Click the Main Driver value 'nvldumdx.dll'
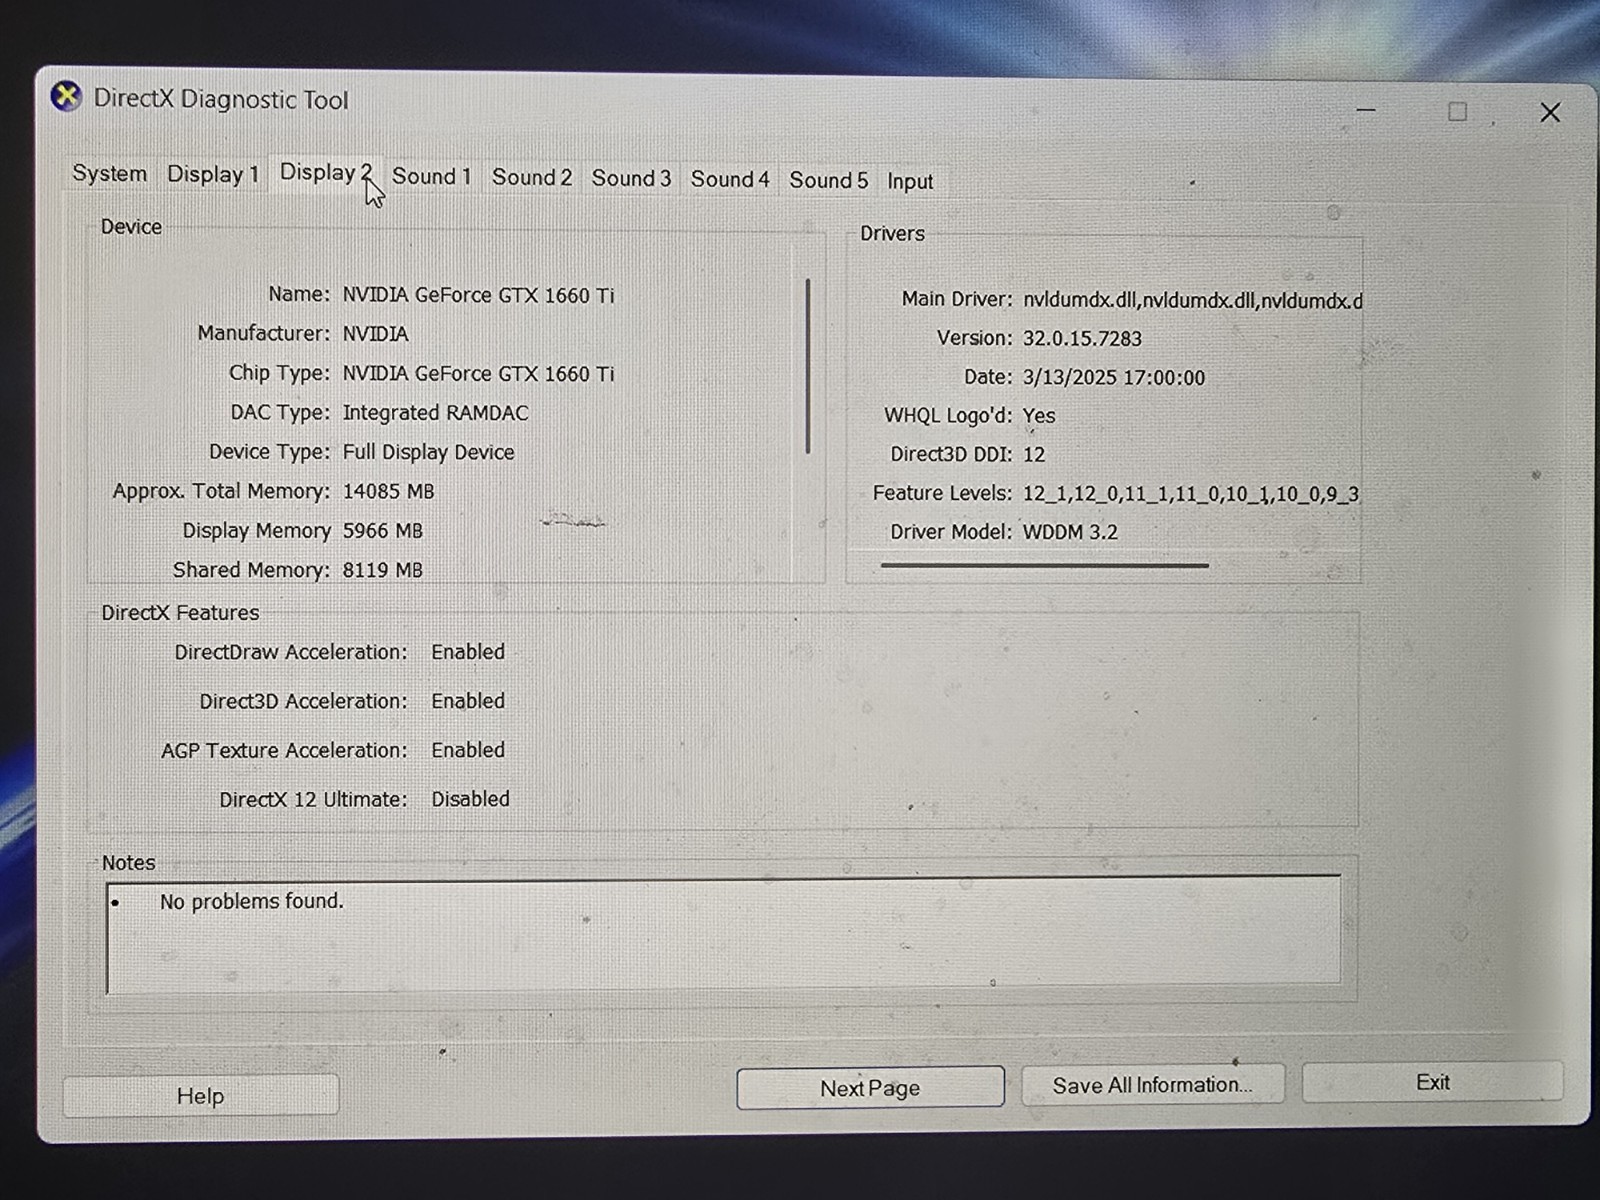 1192,300
